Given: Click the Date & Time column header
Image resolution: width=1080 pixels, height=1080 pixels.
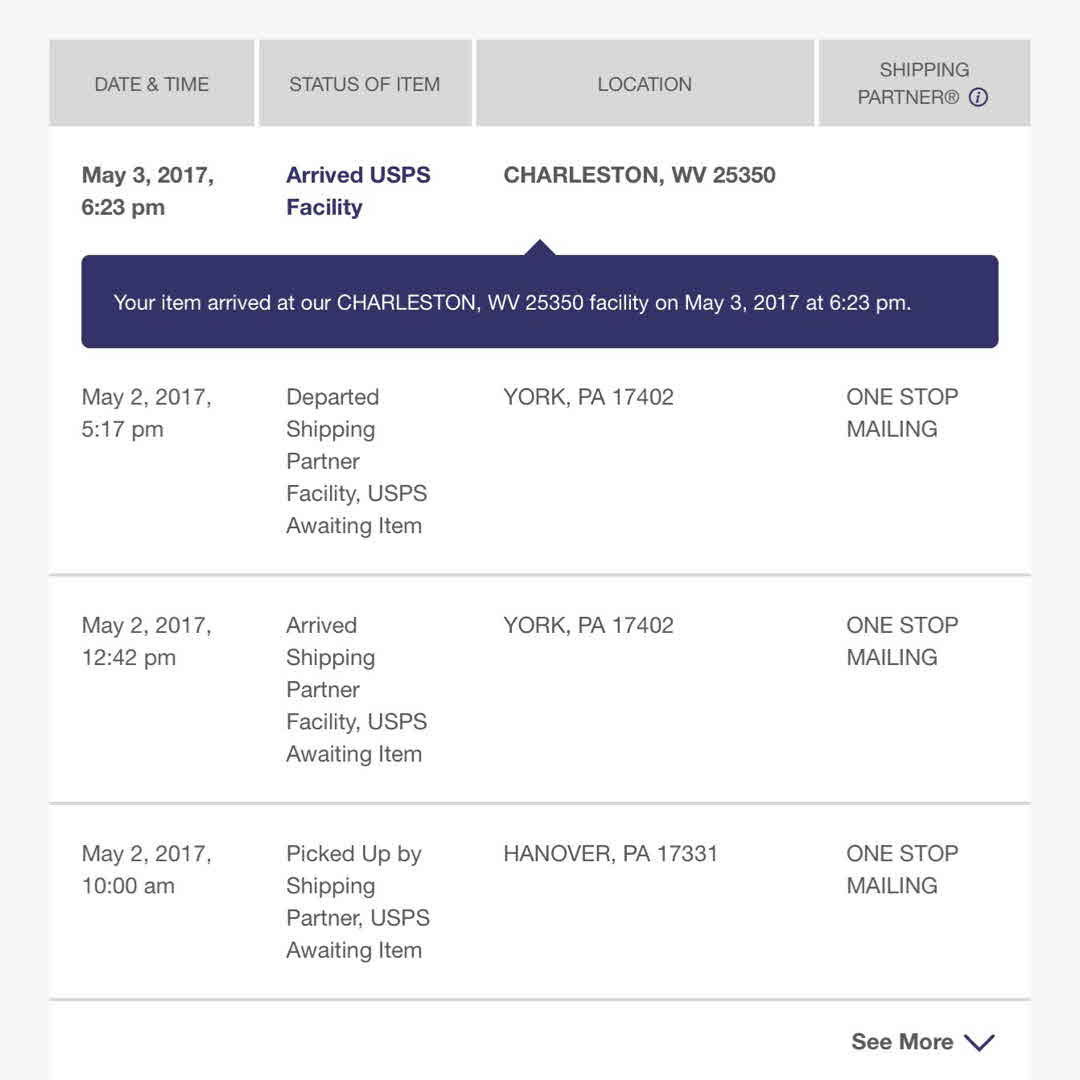Looking at the screenshot, I should (152, 84).
